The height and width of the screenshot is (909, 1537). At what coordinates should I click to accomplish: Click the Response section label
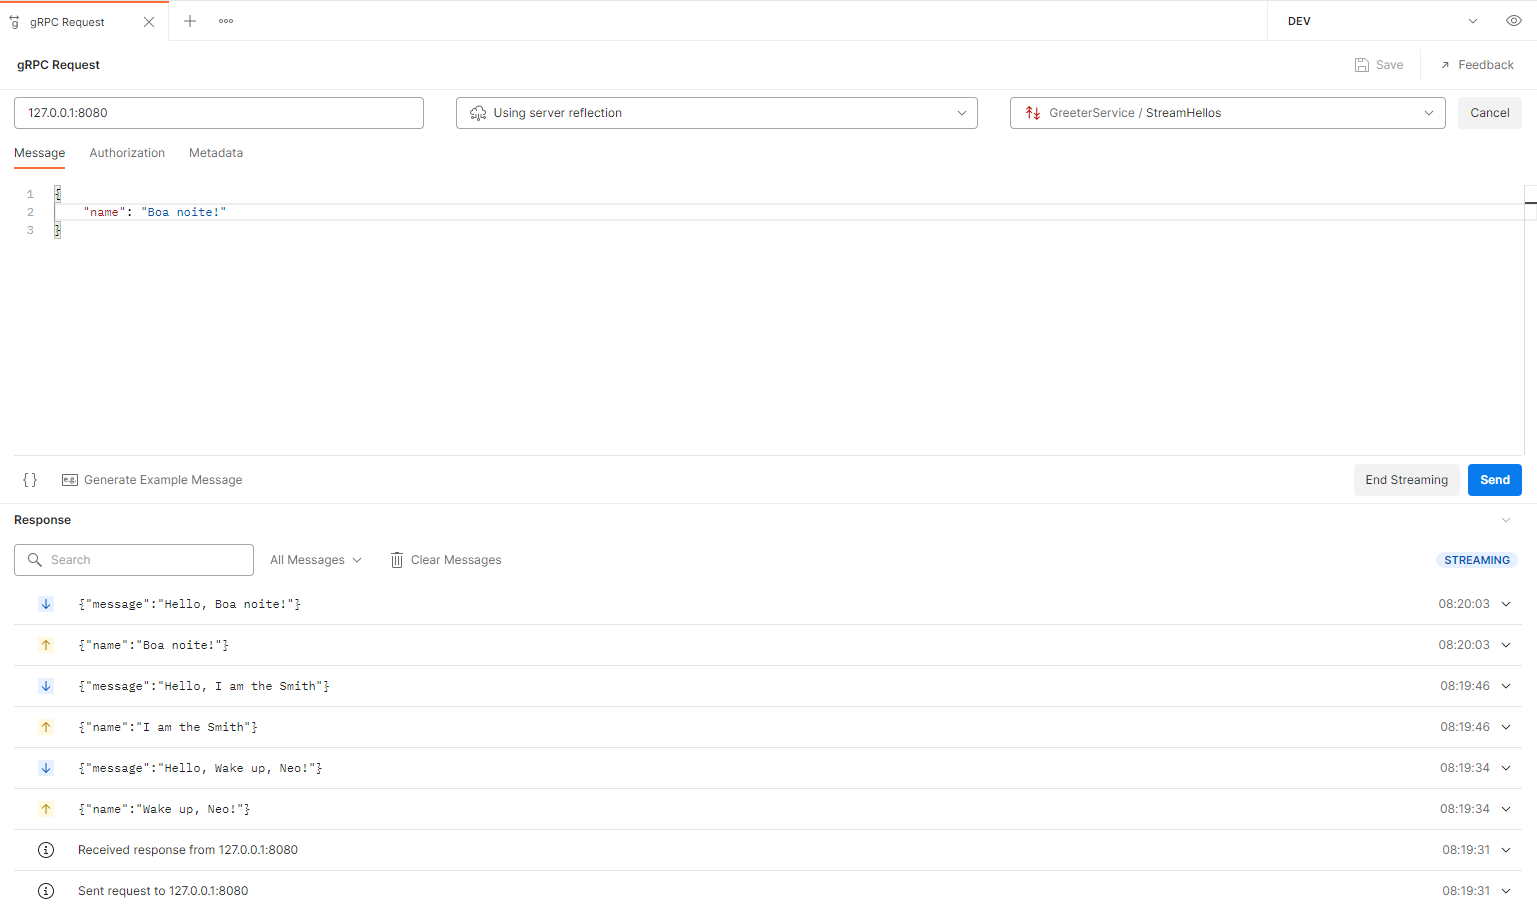coord(43,520)
